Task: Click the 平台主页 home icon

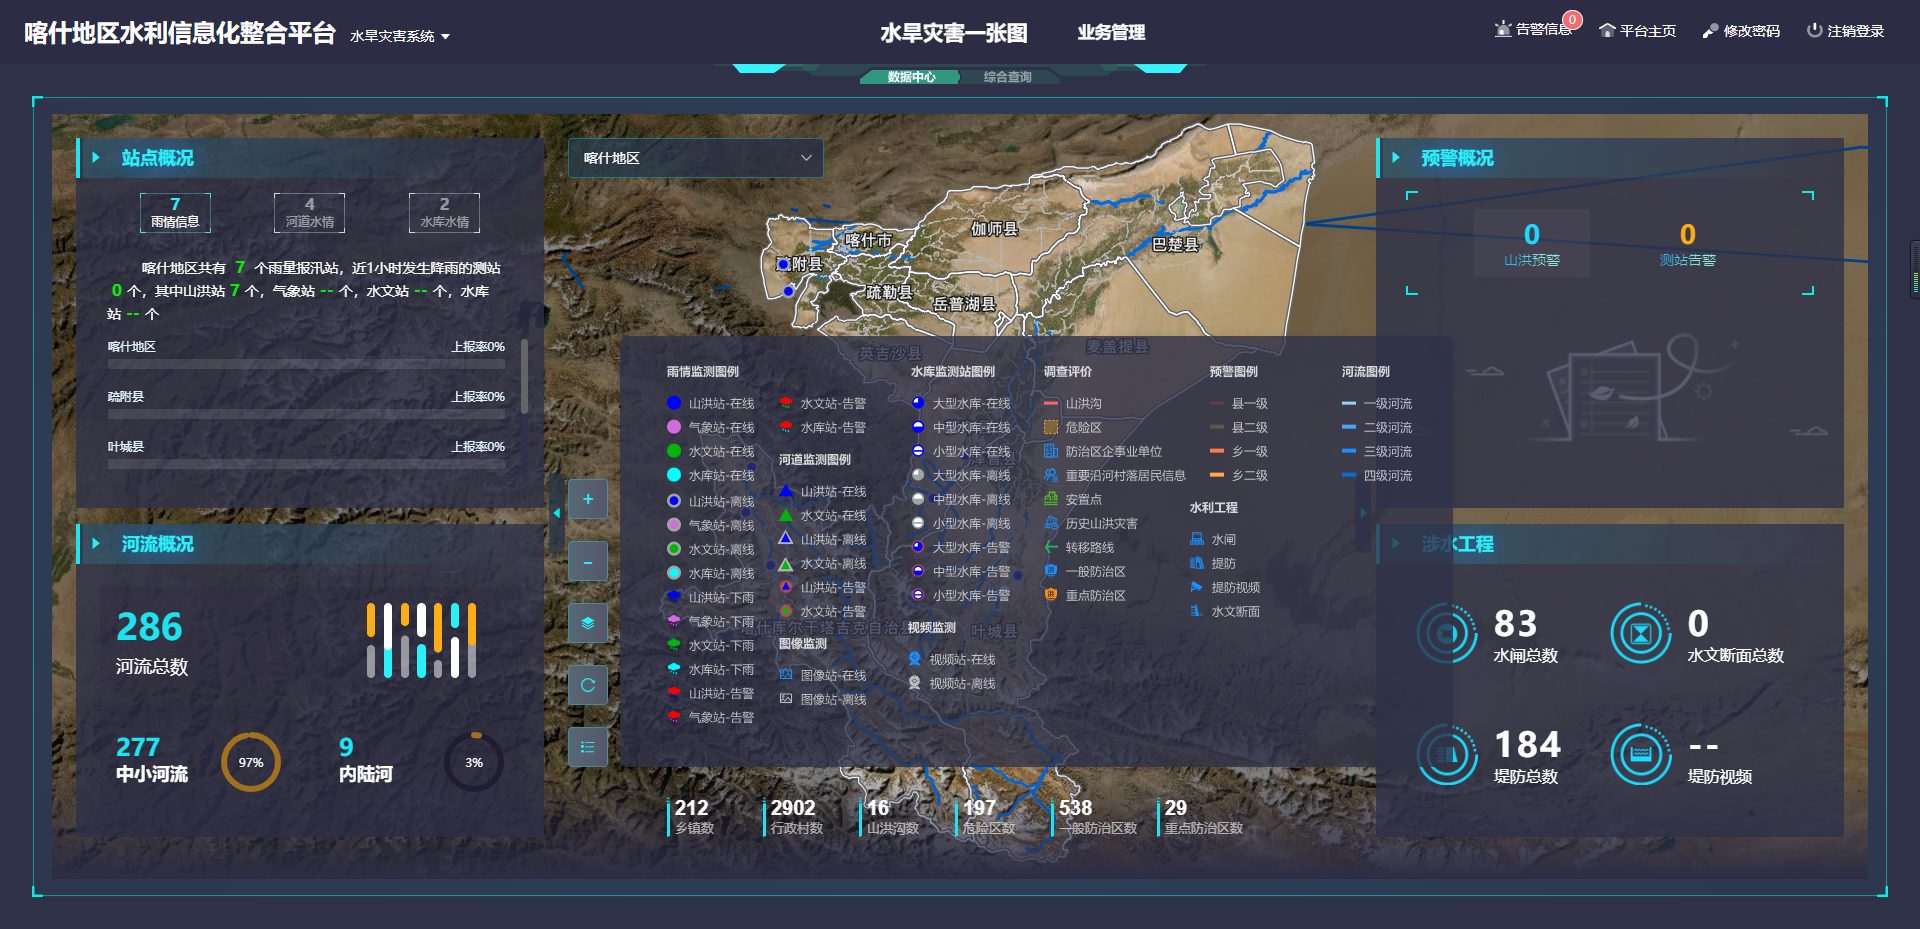Action: pyautogui.click(x=1607, y=31)
